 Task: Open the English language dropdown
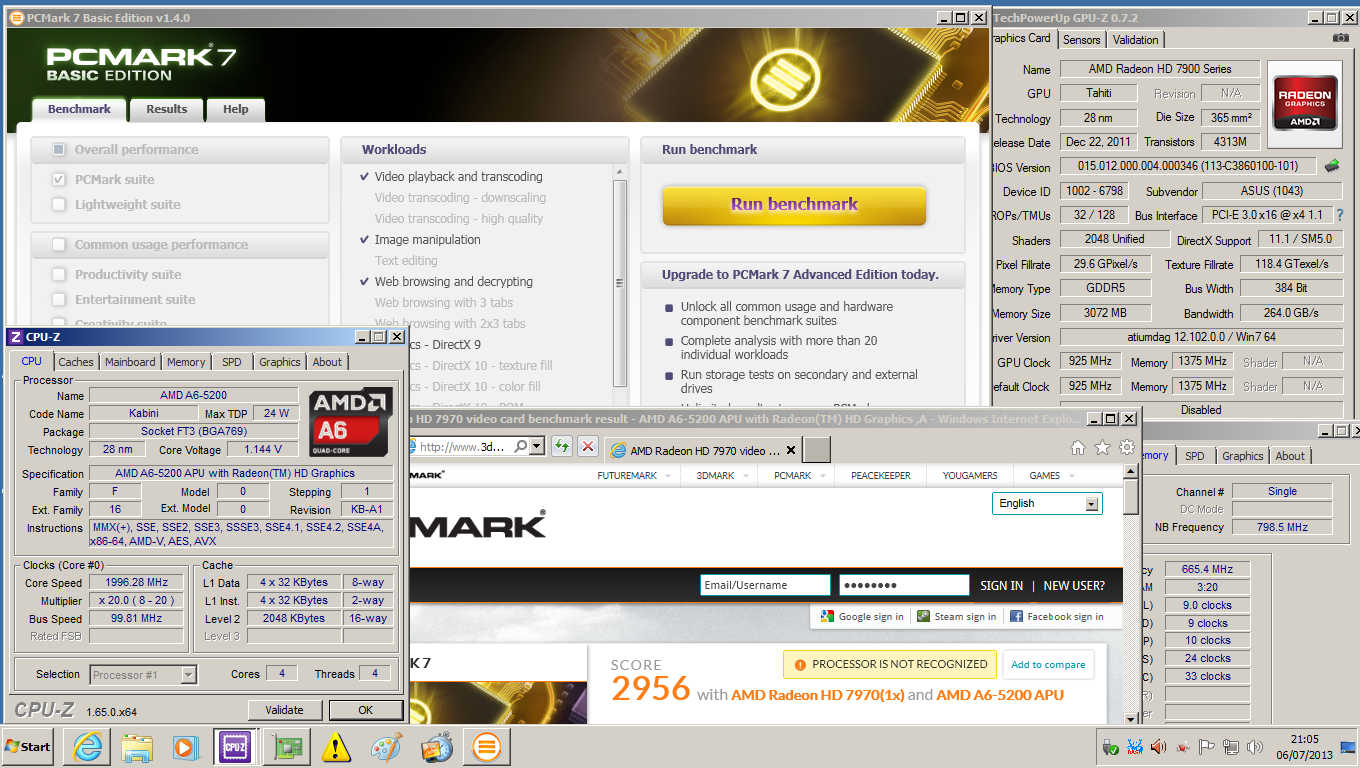[1047, 503]
